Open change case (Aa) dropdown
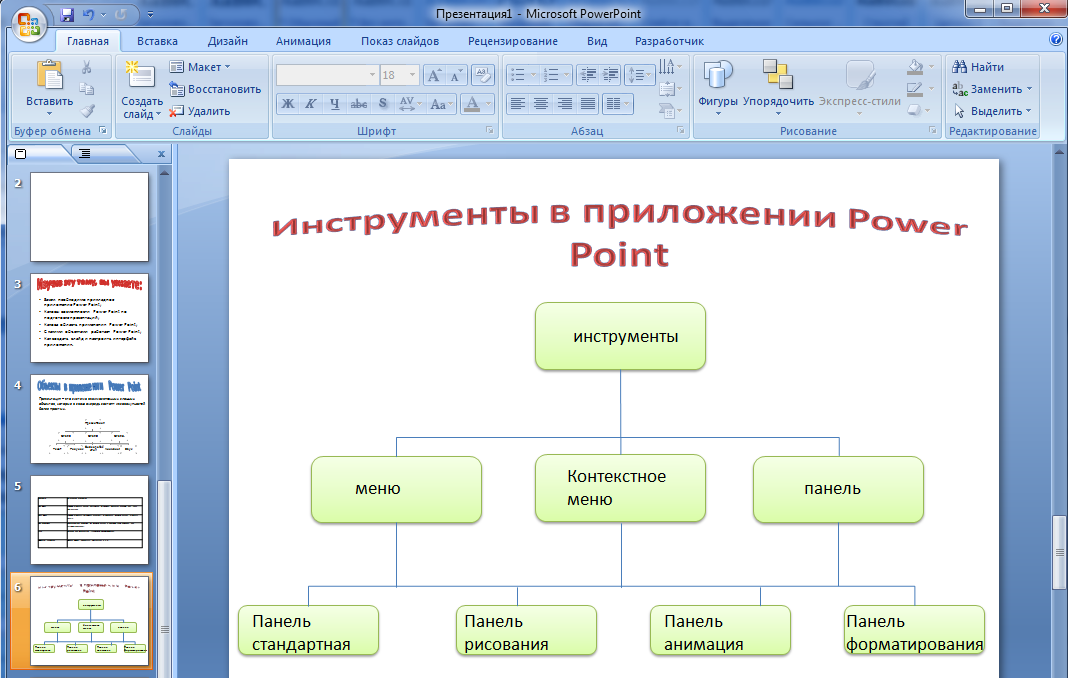Image resolution: width=1068 pixels, height=678 pixels. tap(441, 104)
